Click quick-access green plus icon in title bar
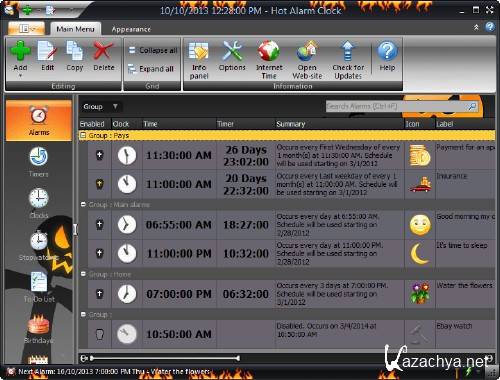 point(27,11)
